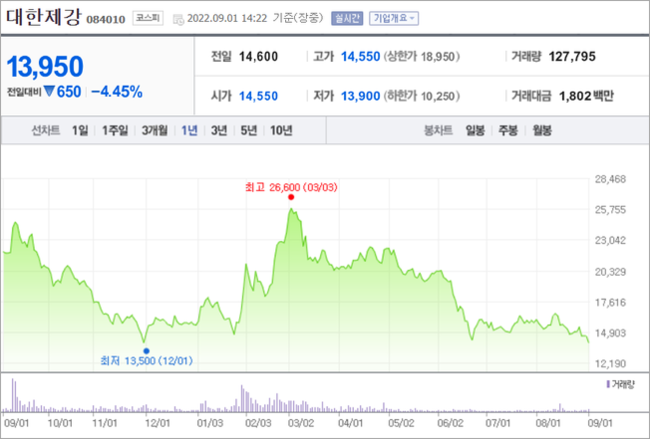Screen dimensions: 650x439
Task: Select the 1주일 line chart tab
Action: click(x=115, y=131)
